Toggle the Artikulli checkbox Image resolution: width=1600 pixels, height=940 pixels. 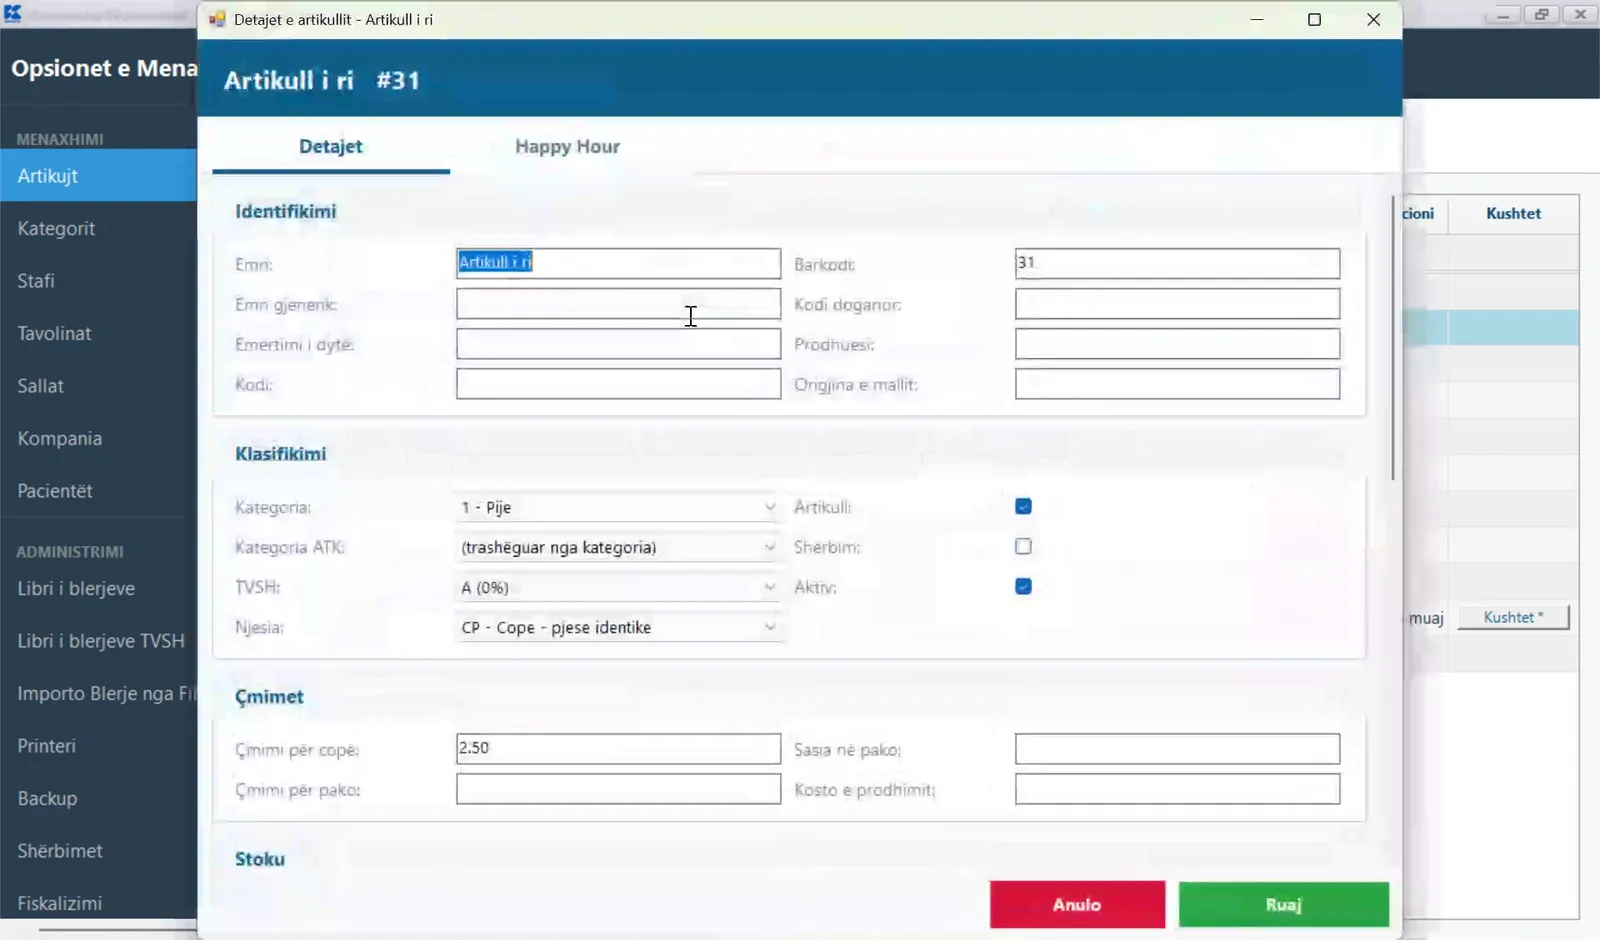(x=1023, y=506)
